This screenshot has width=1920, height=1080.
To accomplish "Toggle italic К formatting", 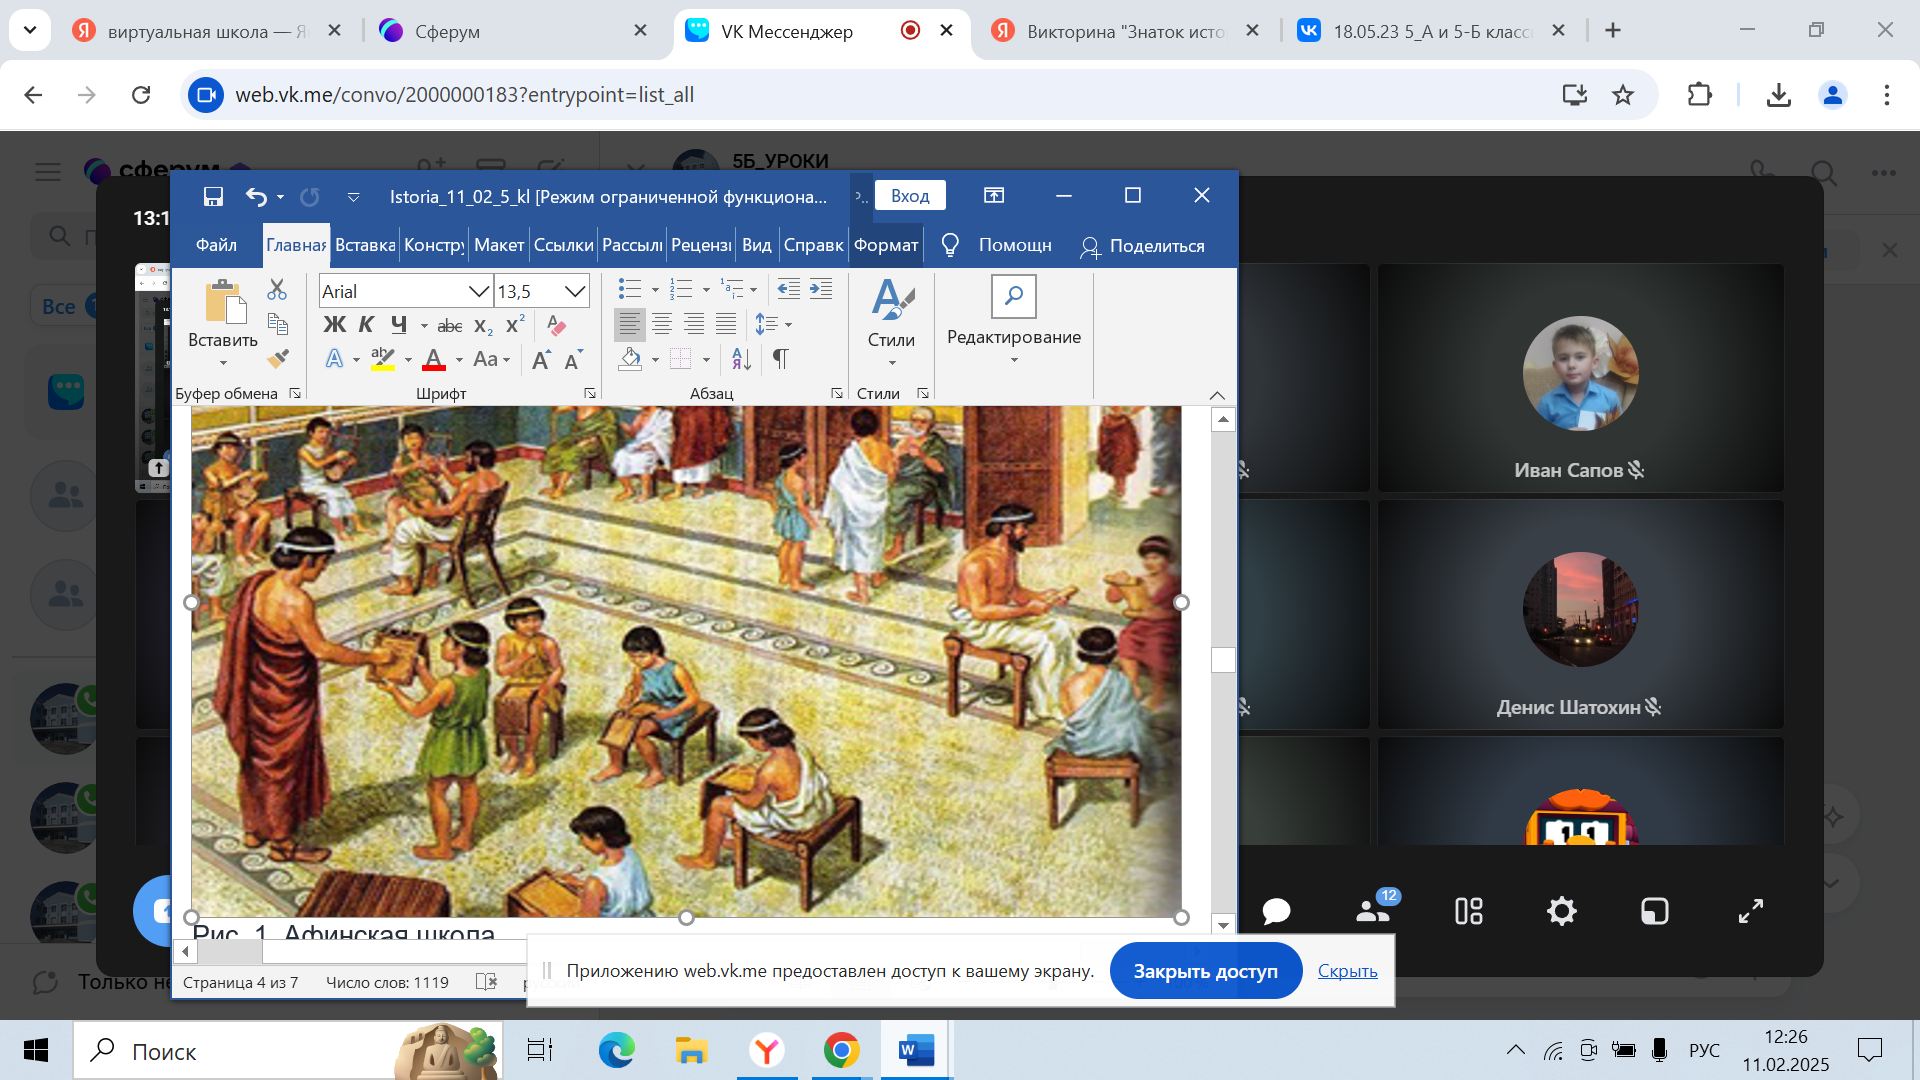I will click(366, 325).
